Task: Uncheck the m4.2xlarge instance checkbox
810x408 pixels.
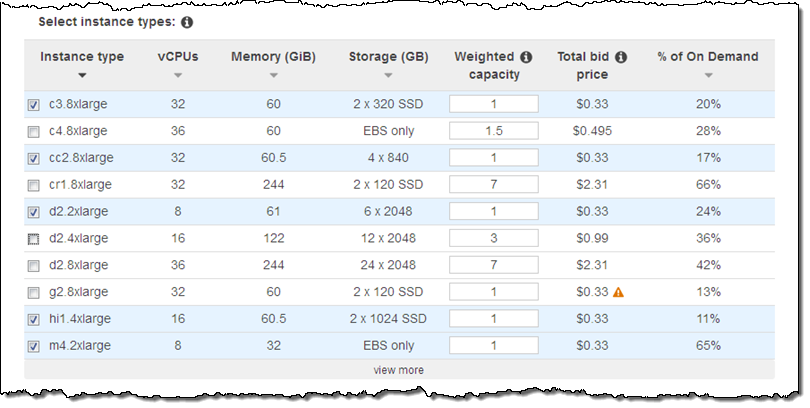Action: click(34, 346)
